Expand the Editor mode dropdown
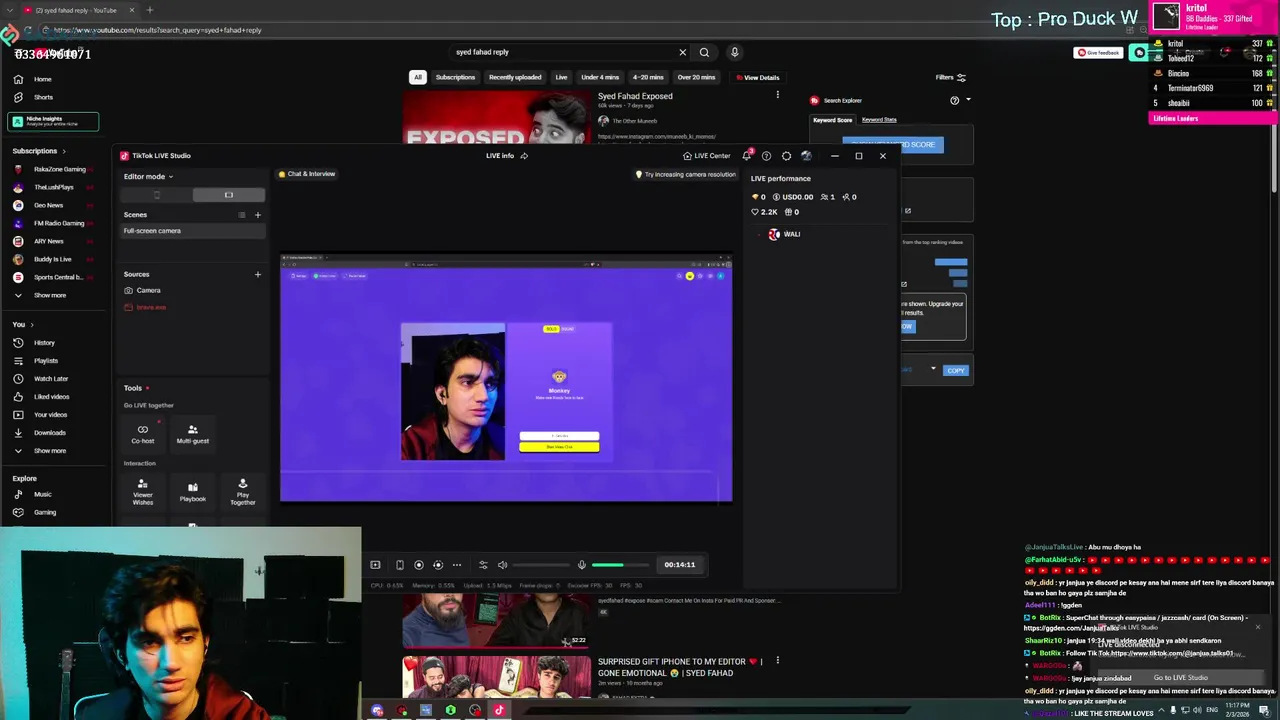1280x720 pixels. point(148,177)
